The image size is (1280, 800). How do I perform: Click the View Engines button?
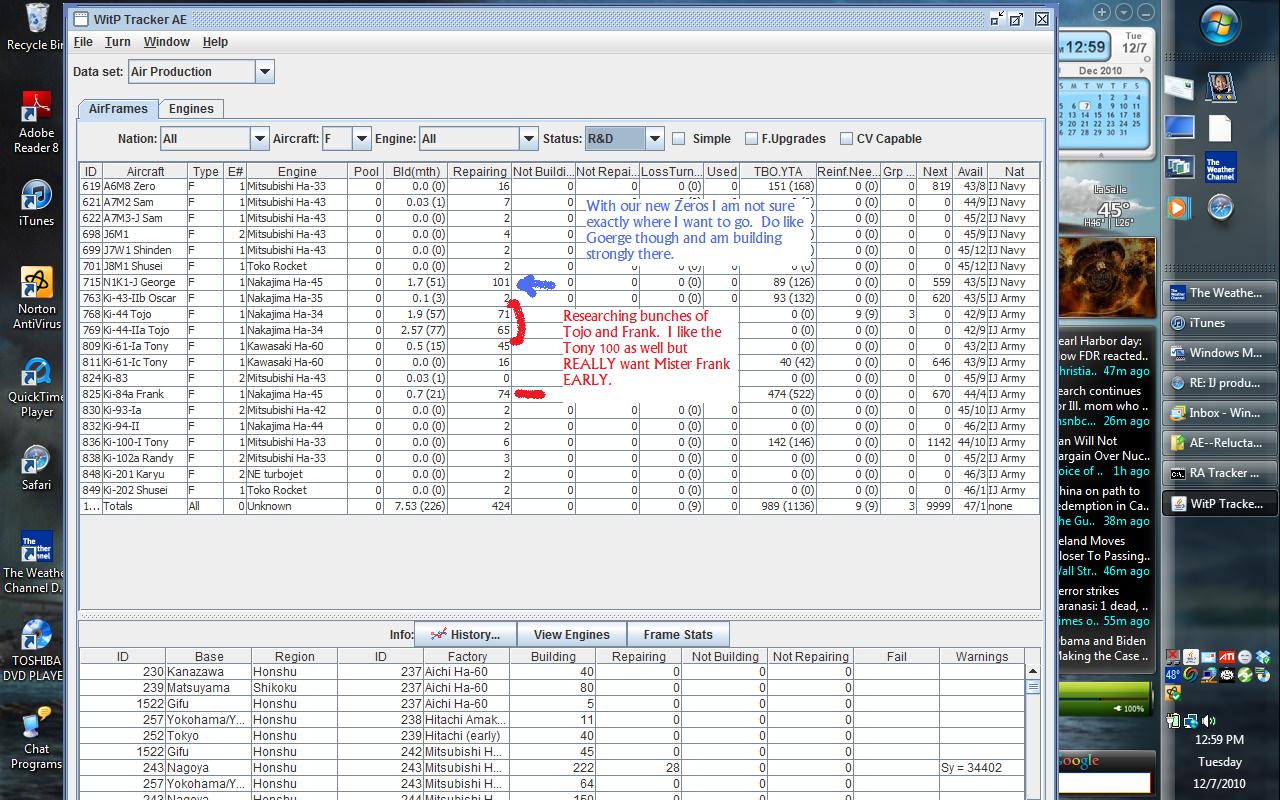click(x=571, y=634)
